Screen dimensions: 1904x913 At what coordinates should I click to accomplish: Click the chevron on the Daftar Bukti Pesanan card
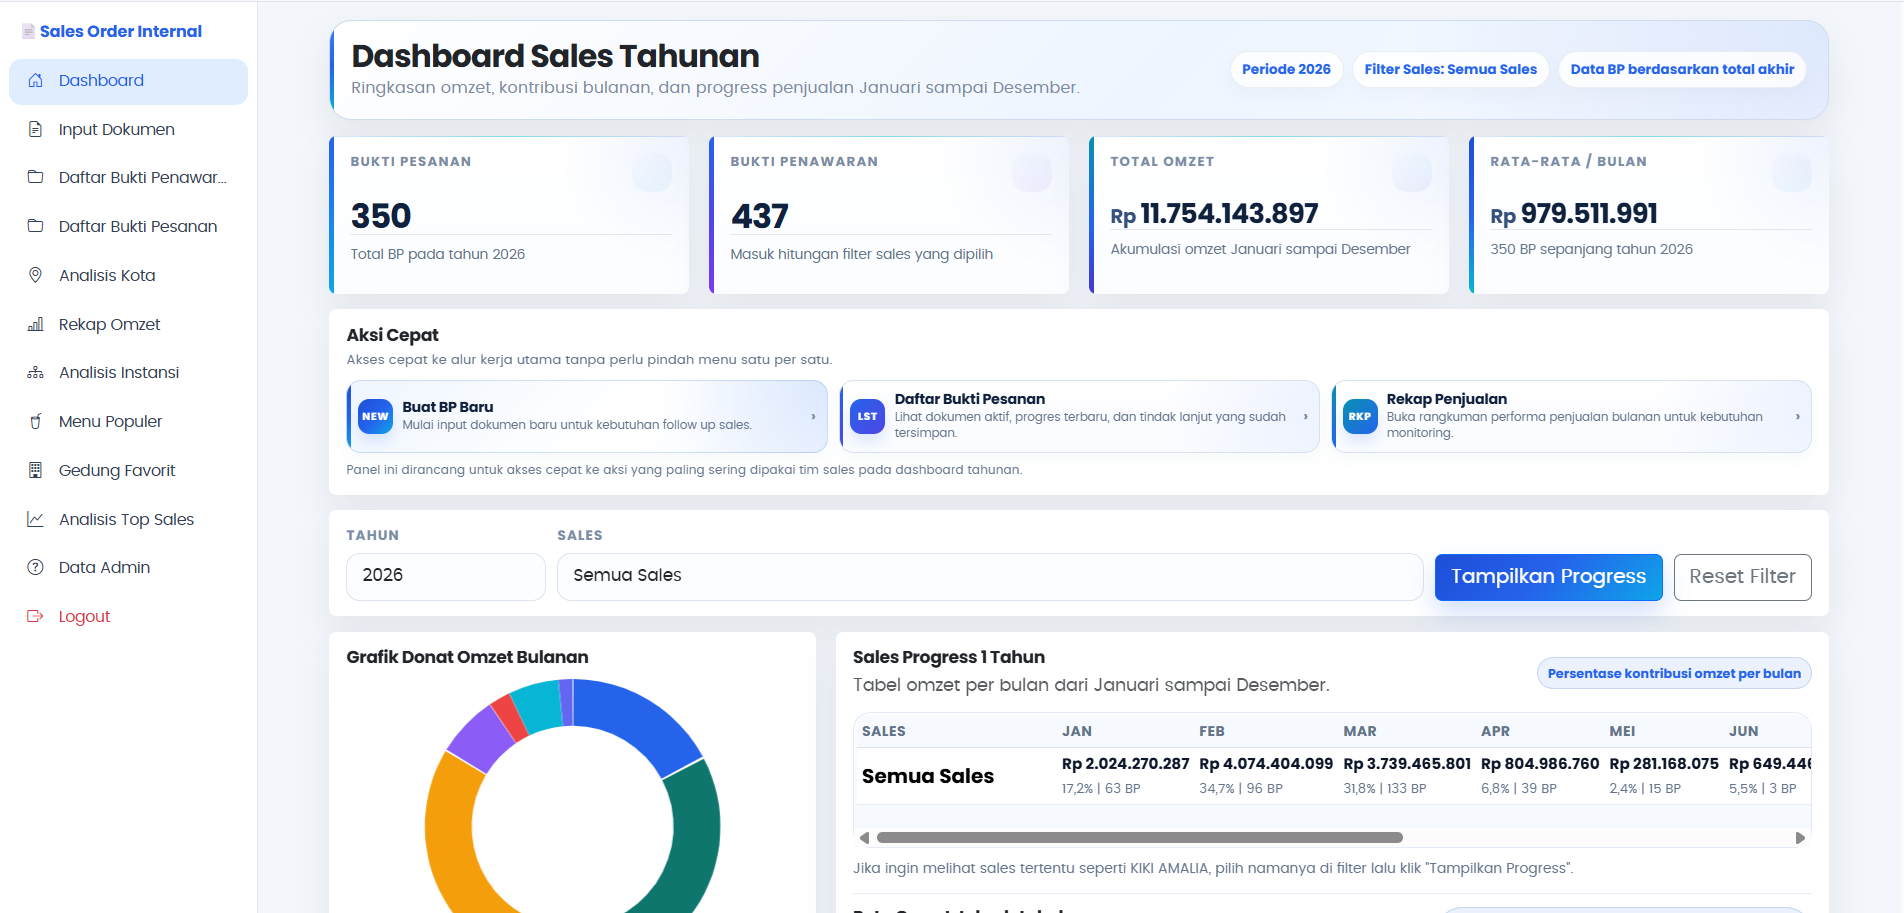click(x=1305, y=416)
